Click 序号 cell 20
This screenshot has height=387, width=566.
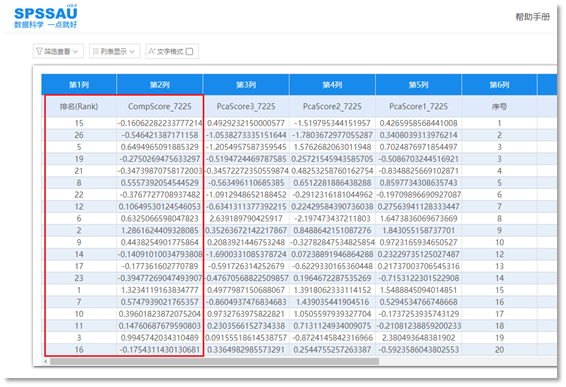coord(499,349)
